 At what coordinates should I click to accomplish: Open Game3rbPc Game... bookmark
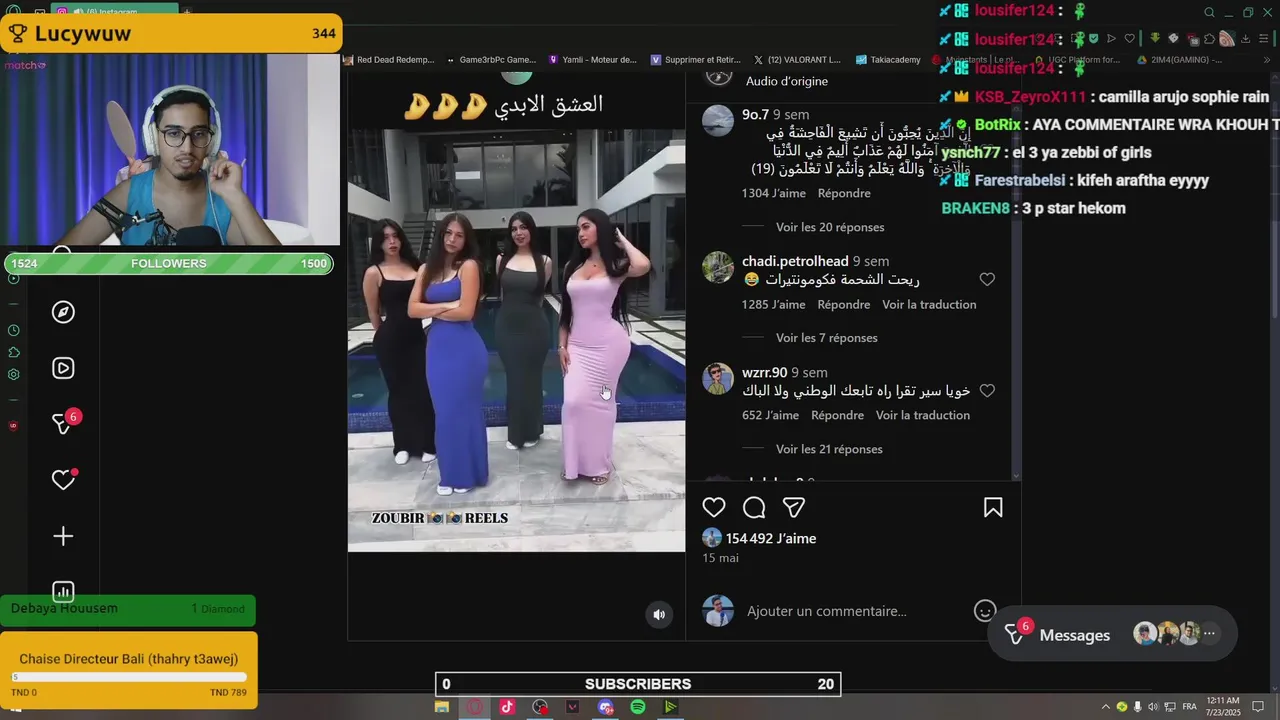pos(491,60)
